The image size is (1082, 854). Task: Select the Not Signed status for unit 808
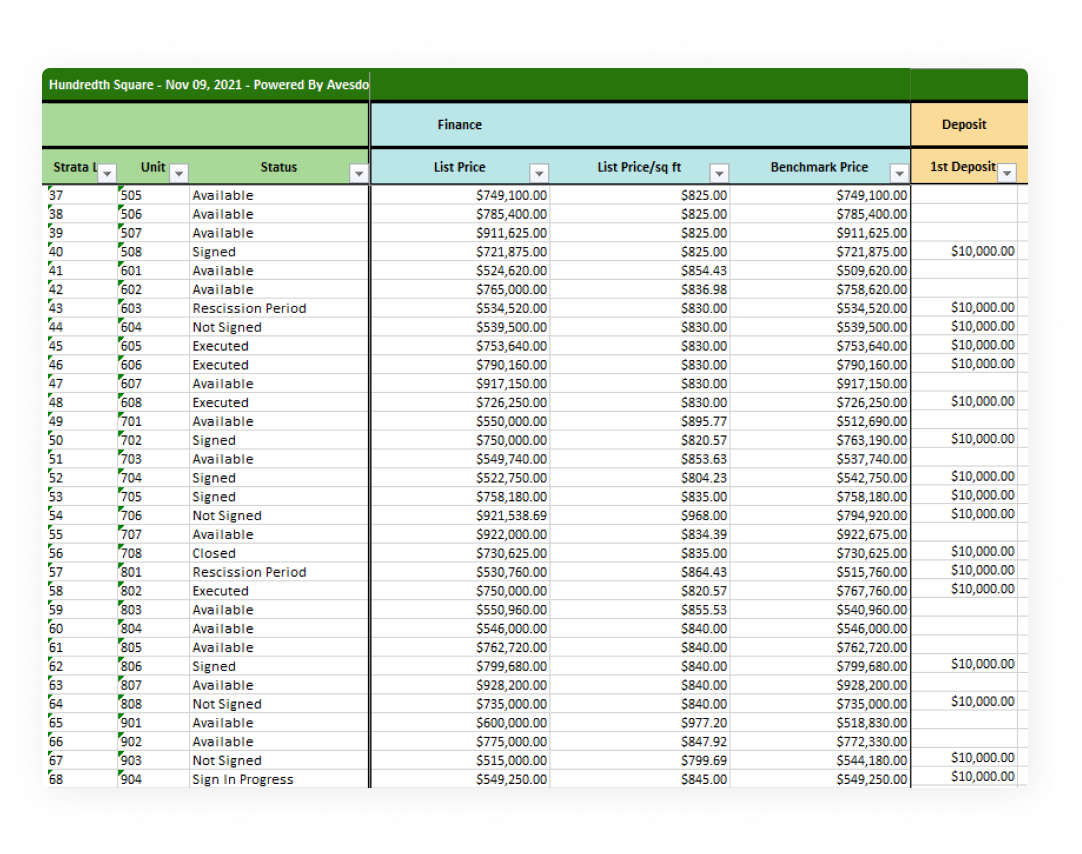(279, 704)
